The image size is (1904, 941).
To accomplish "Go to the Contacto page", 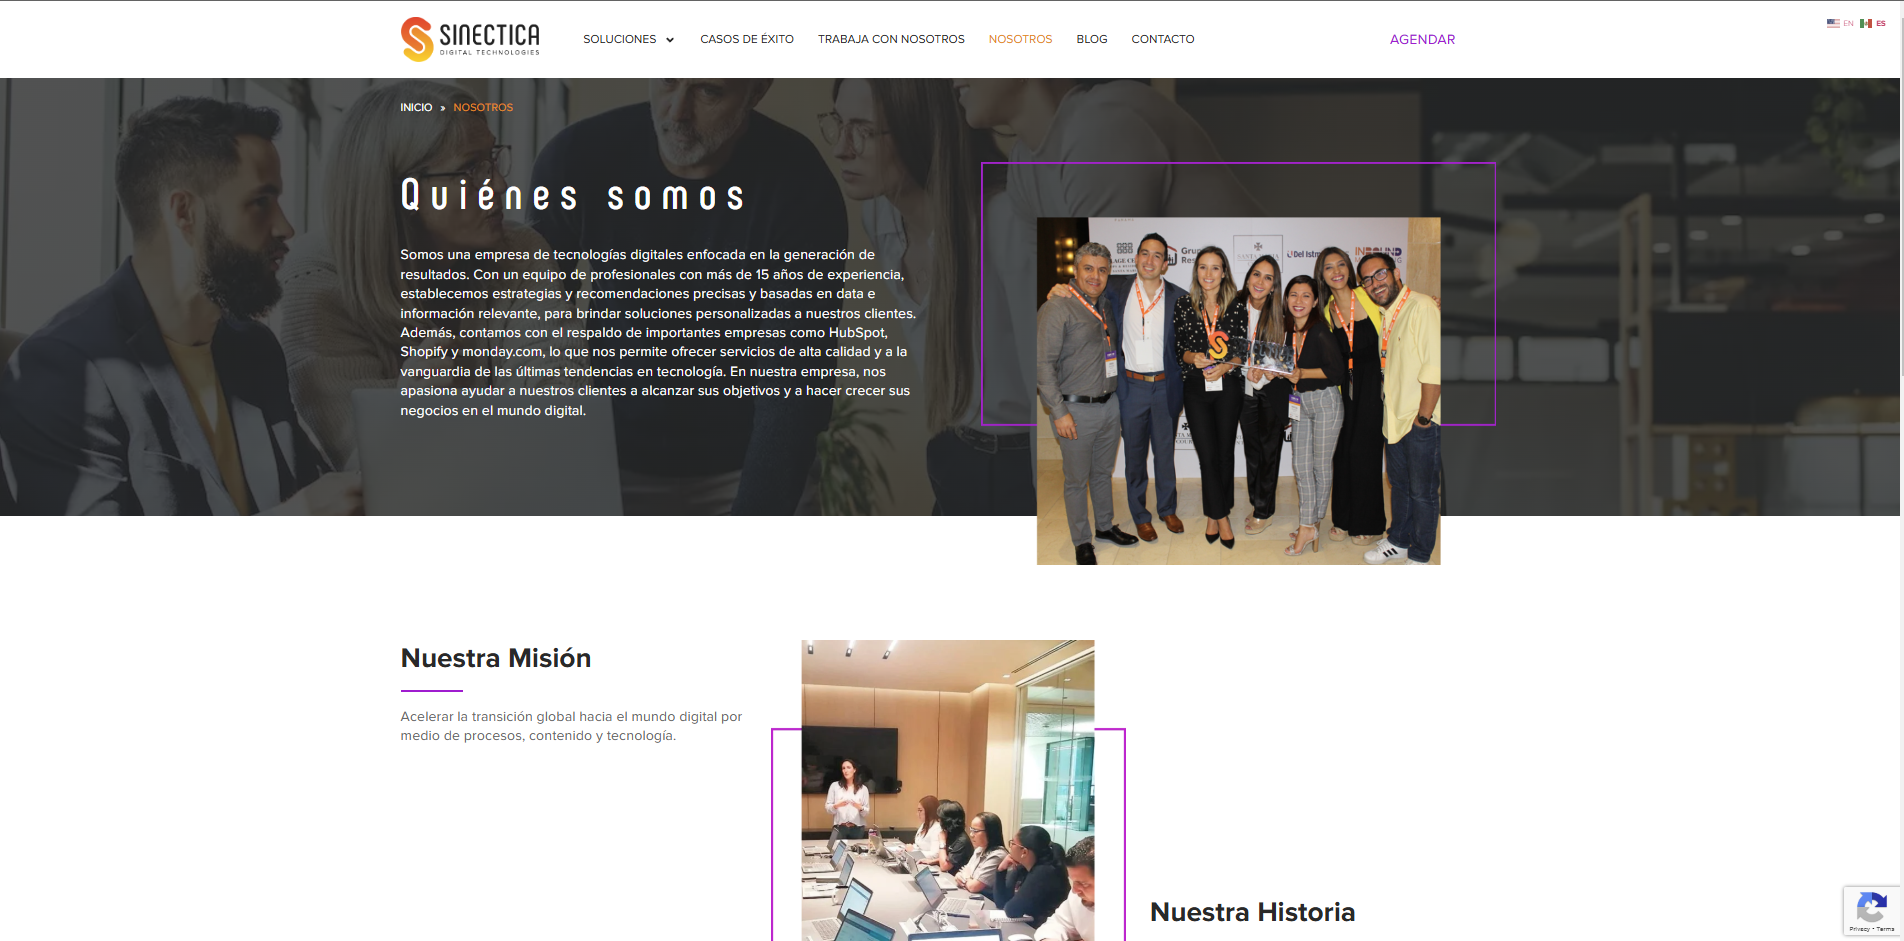I will coord(1163,39).
